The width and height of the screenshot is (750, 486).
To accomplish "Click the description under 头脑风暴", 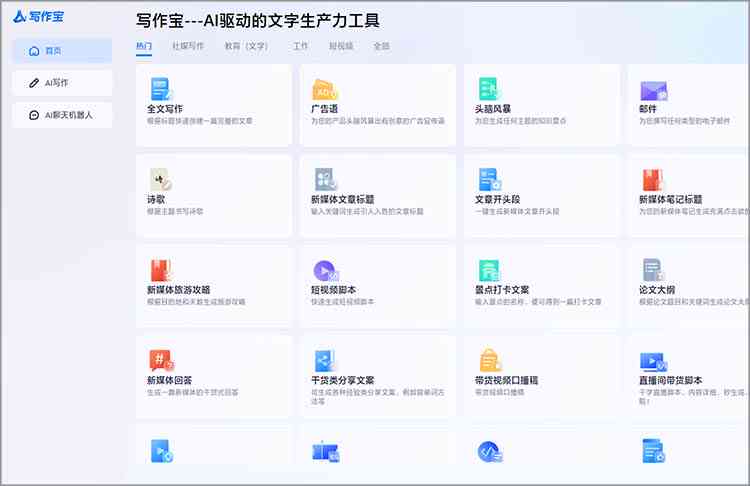I will 520,121.
